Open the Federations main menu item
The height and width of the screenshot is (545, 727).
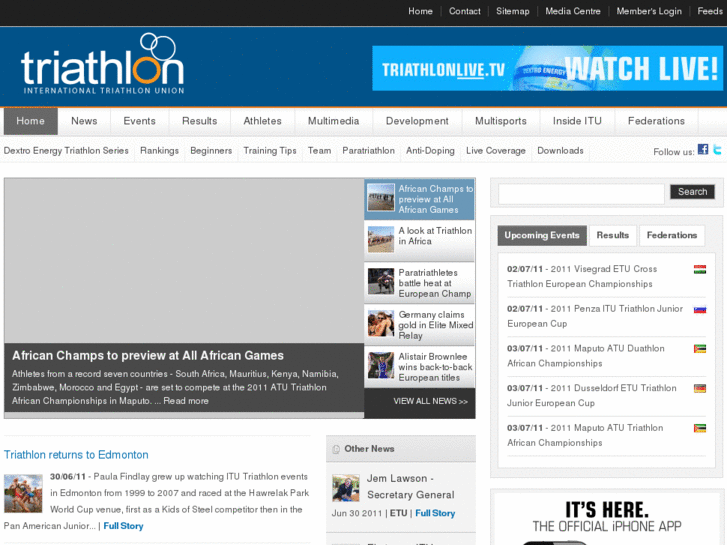pyautogui.click(x=656, y=121)
